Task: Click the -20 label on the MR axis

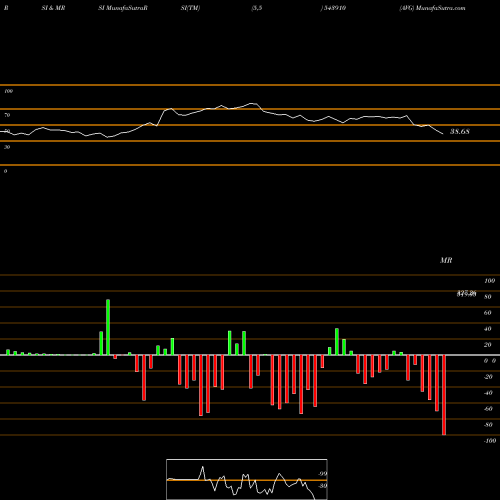Action: coord(488,377)
